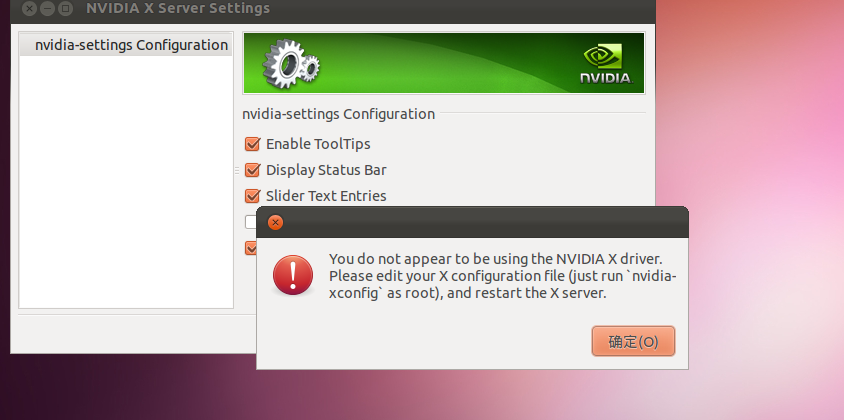Click the nvidia-xconfig error message text

(503, 276)
